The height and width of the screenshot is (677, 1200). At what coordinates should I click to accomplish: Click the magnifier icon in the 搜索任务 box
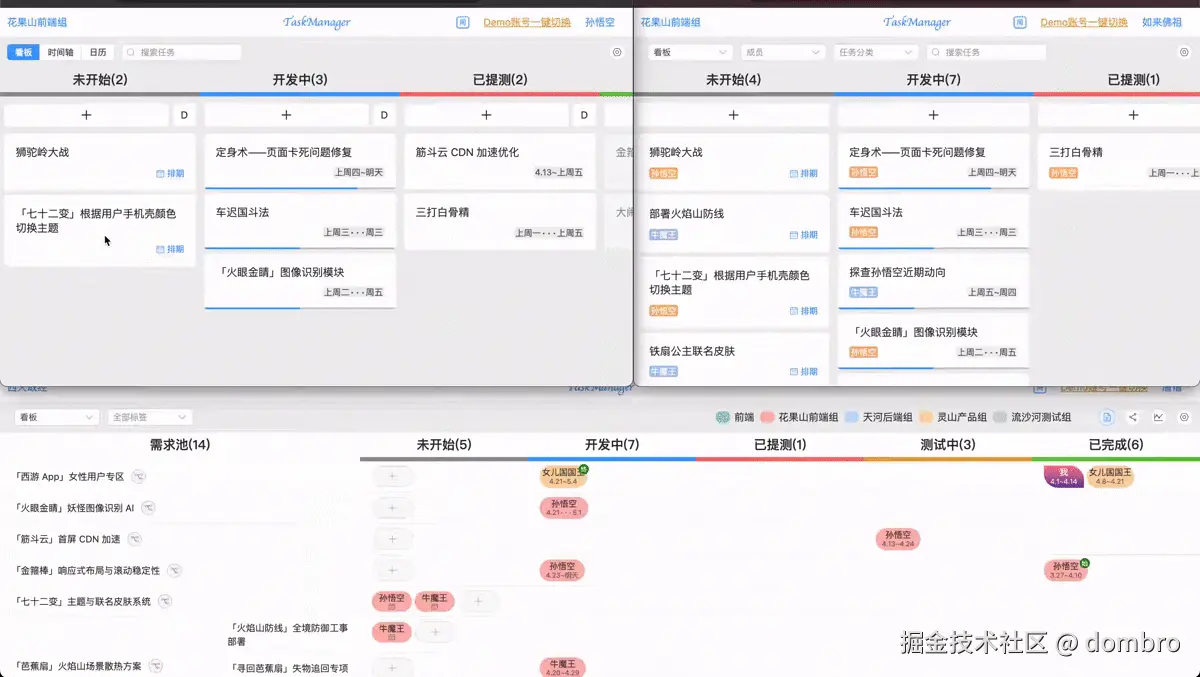point(130,52)
